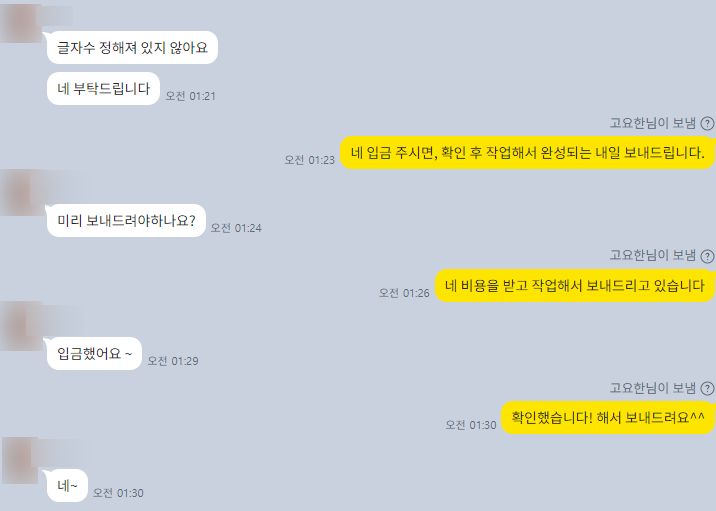Image resolution: width=716 pixels, height=511 pixels.
Task: Click the timestamp 오전 01:21
Action: point(190,96)
